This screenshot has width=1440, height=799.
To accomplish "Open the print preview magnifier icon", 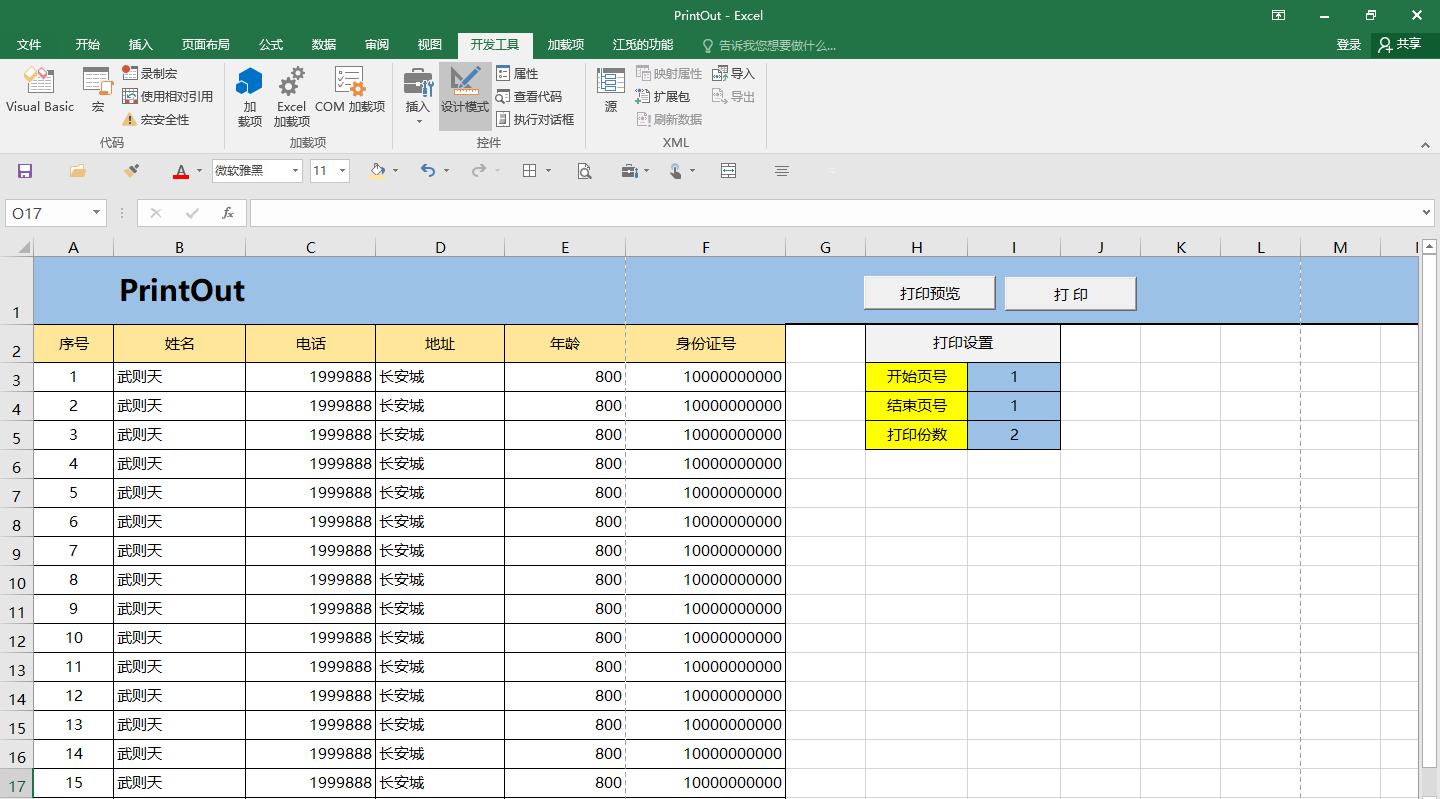I will pyautogui.click(x=584, y=171).
